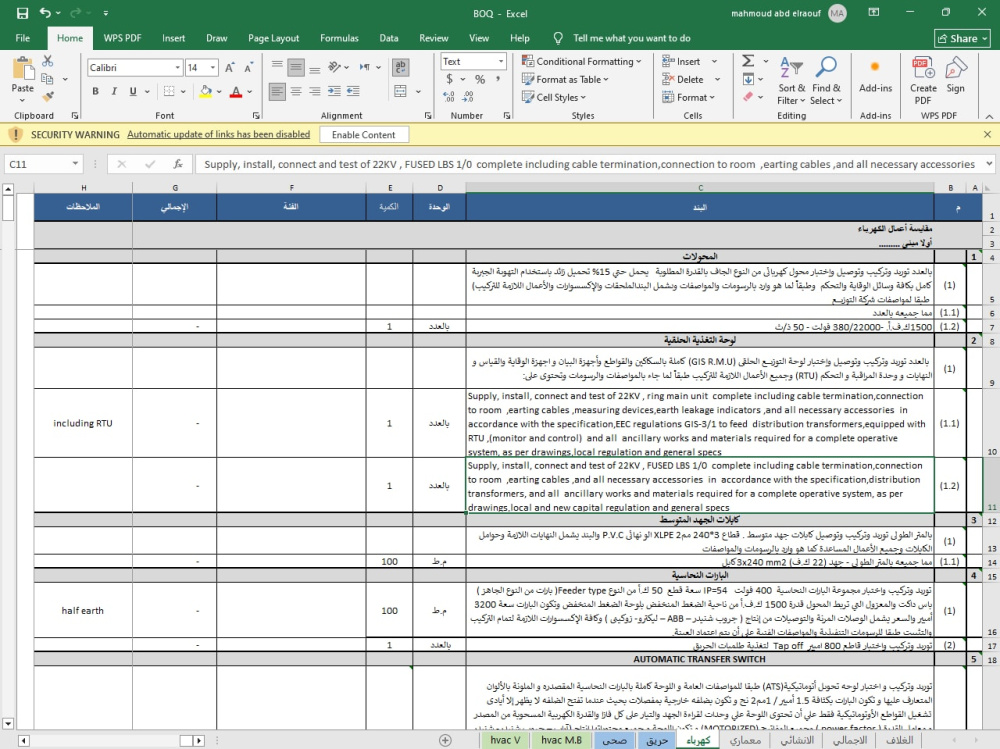Close the security warning bar
1000x749 pixels.
pyautogui.click(x=987, y=135)
